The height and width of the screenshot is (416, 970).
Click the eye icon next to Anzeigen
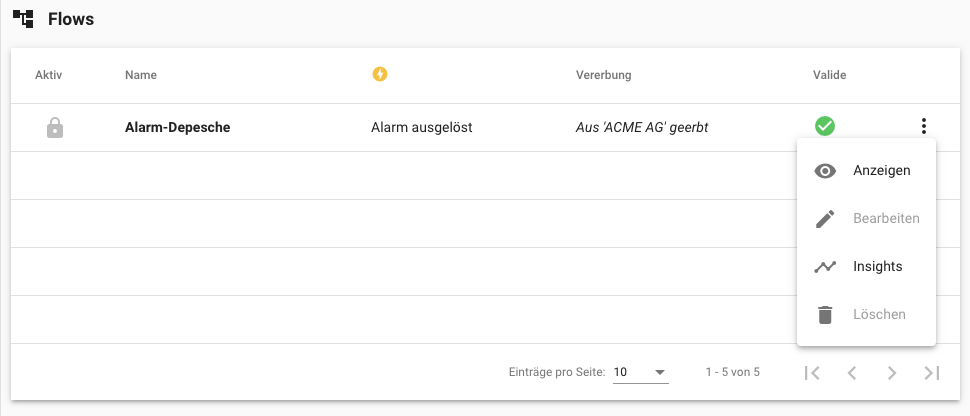point(825,171)
